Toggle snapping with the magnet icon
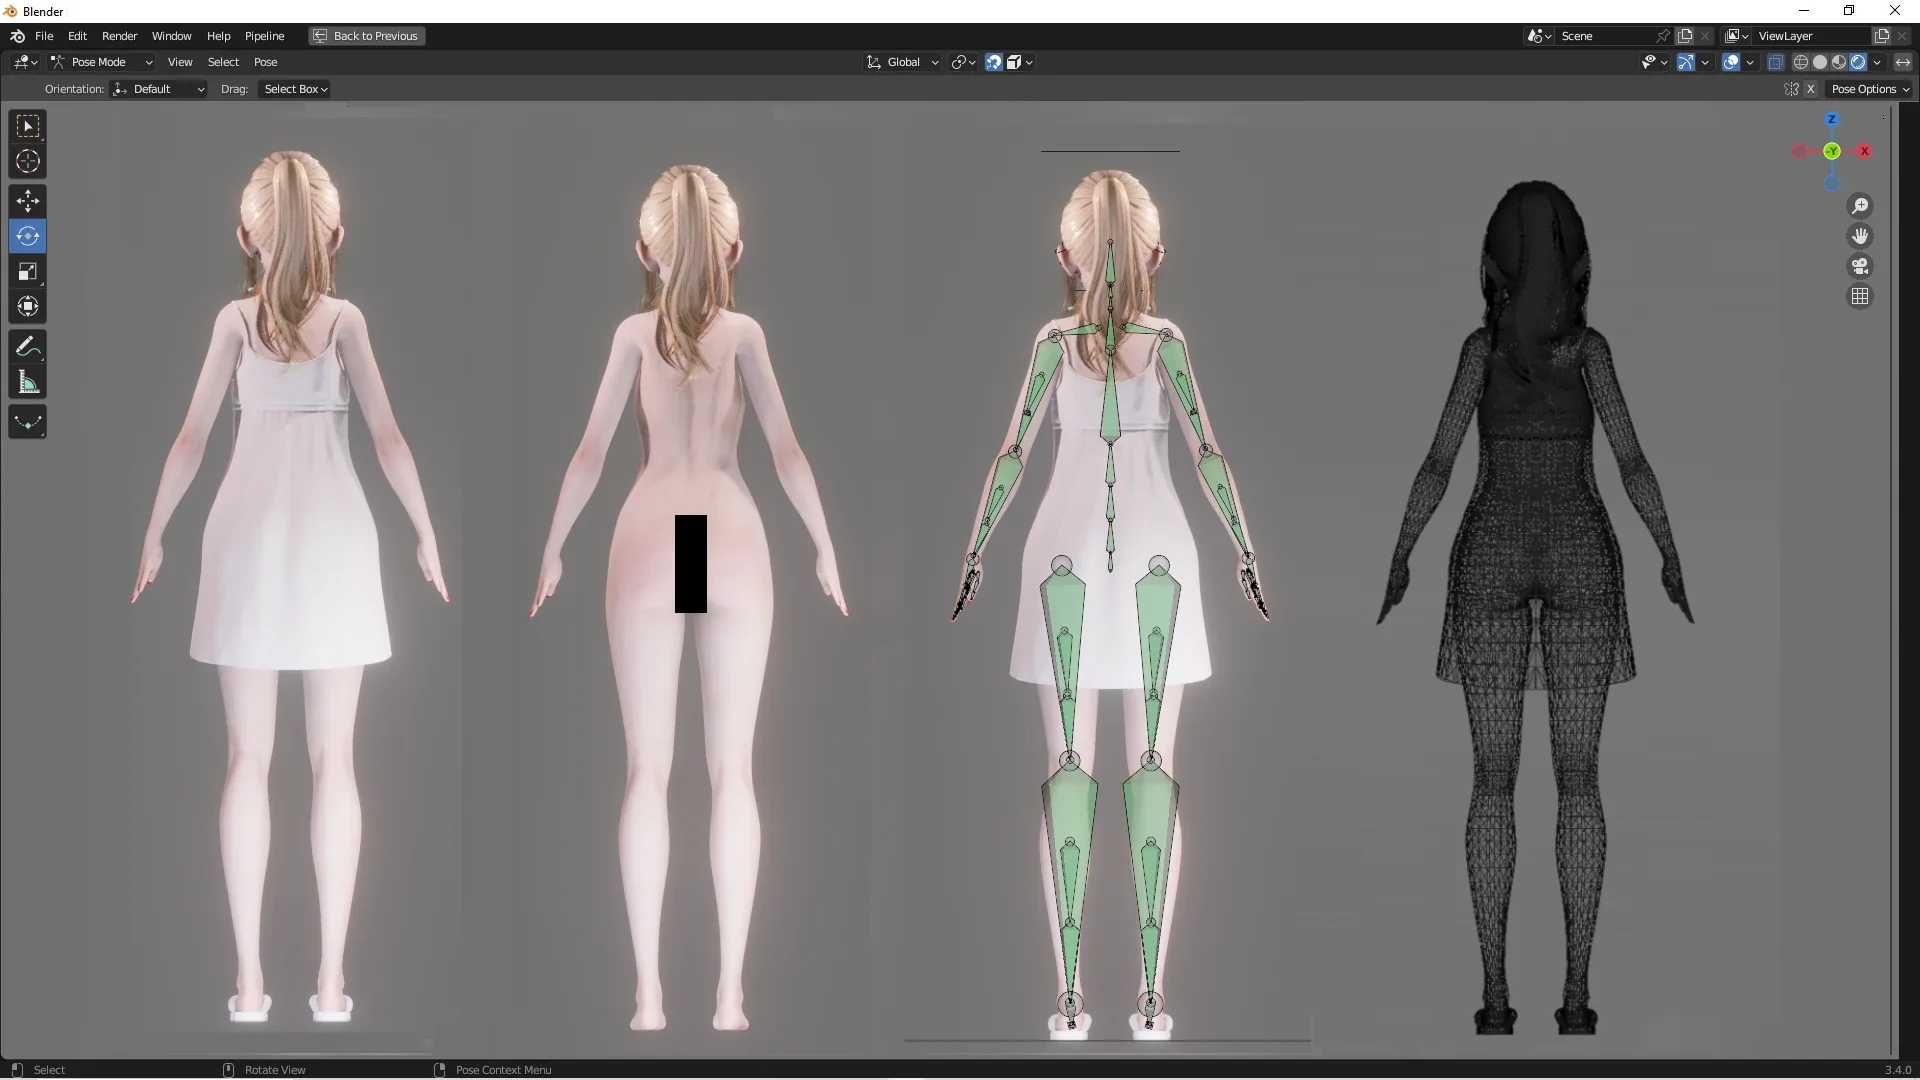The image size is (1920, 1080). [992, 61]
